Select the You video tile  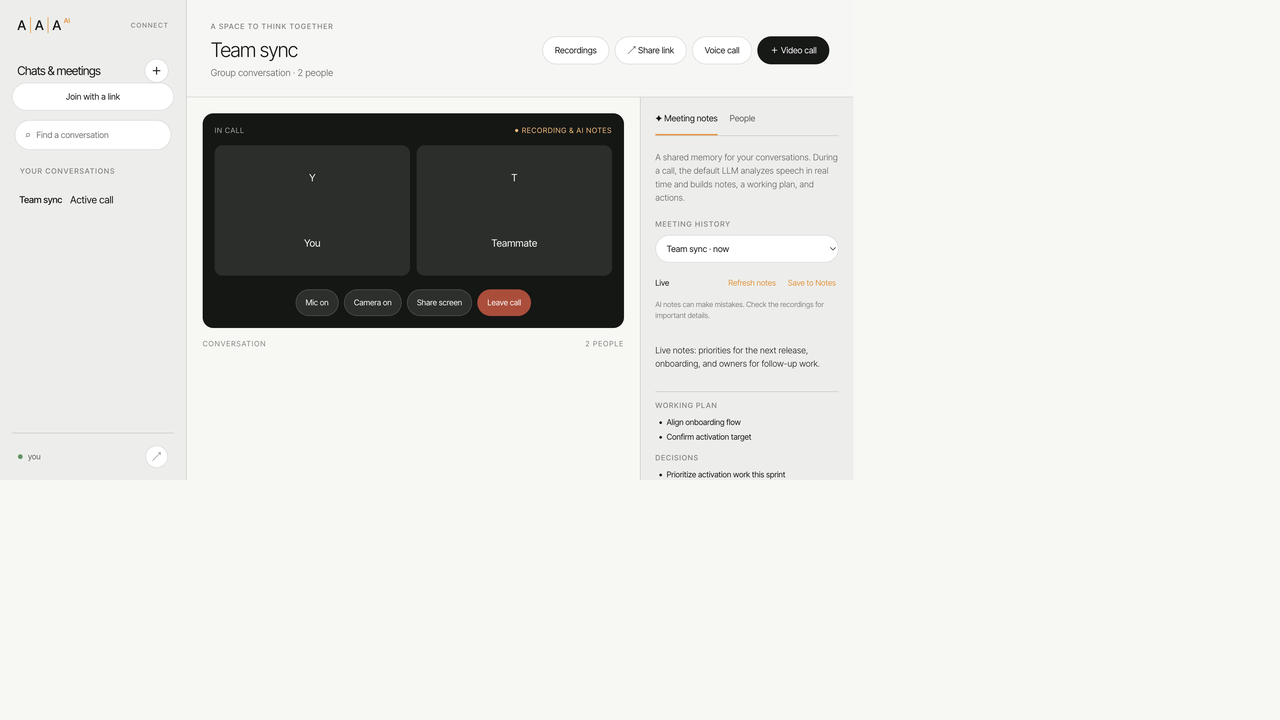pos(312,210)
